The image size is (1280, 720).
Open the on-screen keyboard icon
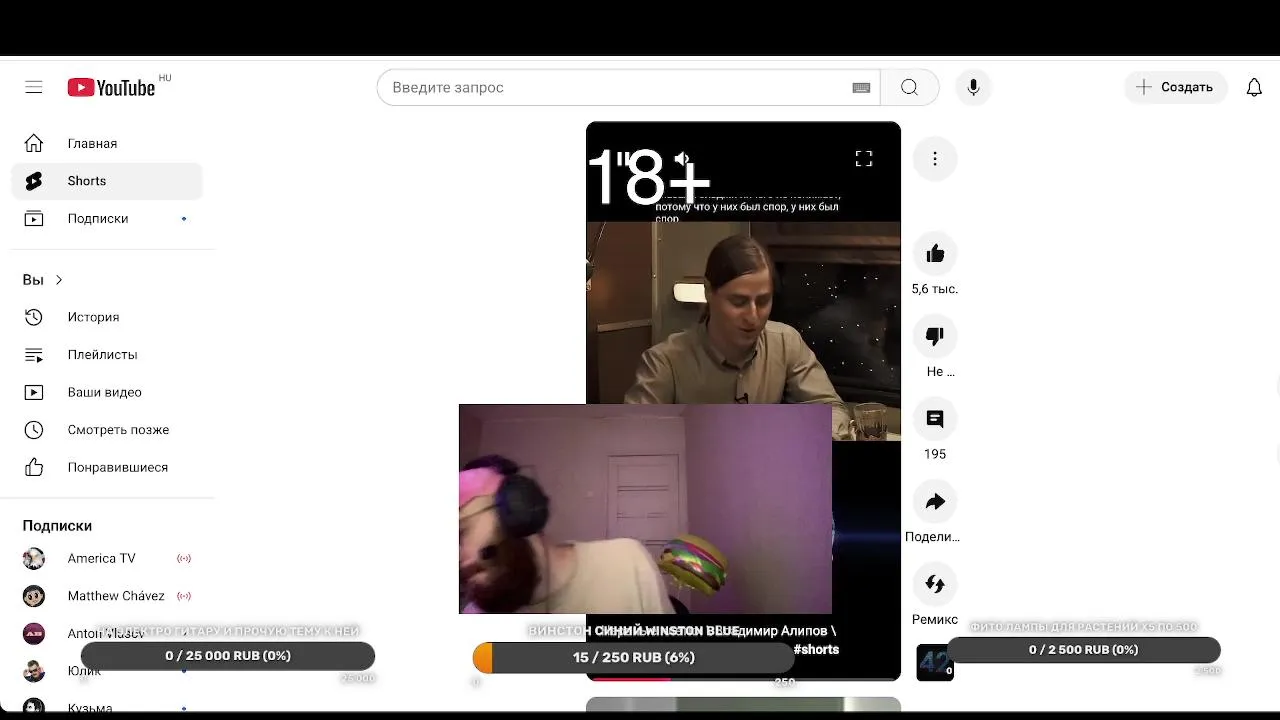pos(861,87)
